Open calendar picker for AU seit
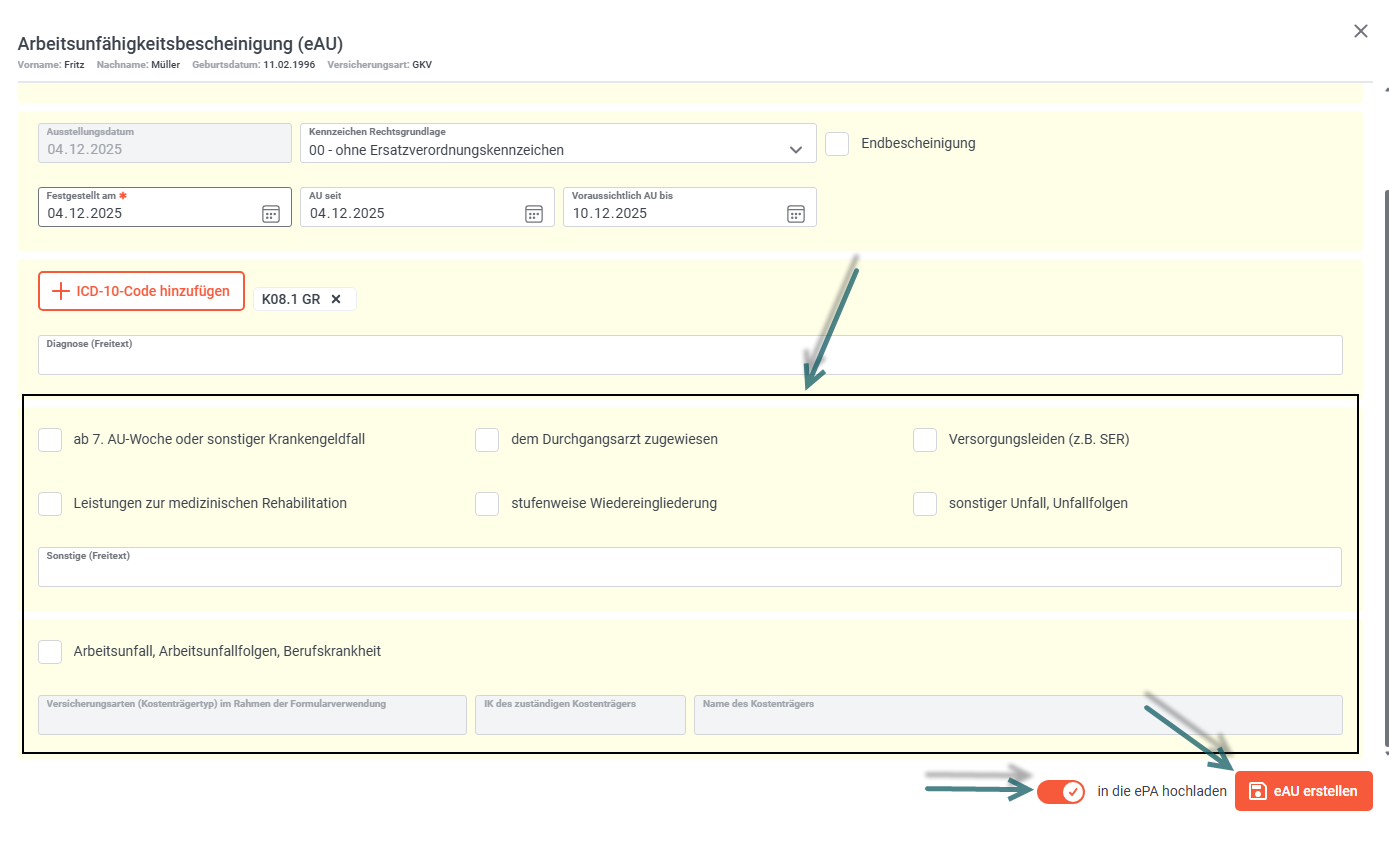Viewport: 1389px width, 841px height. point(534,213)
